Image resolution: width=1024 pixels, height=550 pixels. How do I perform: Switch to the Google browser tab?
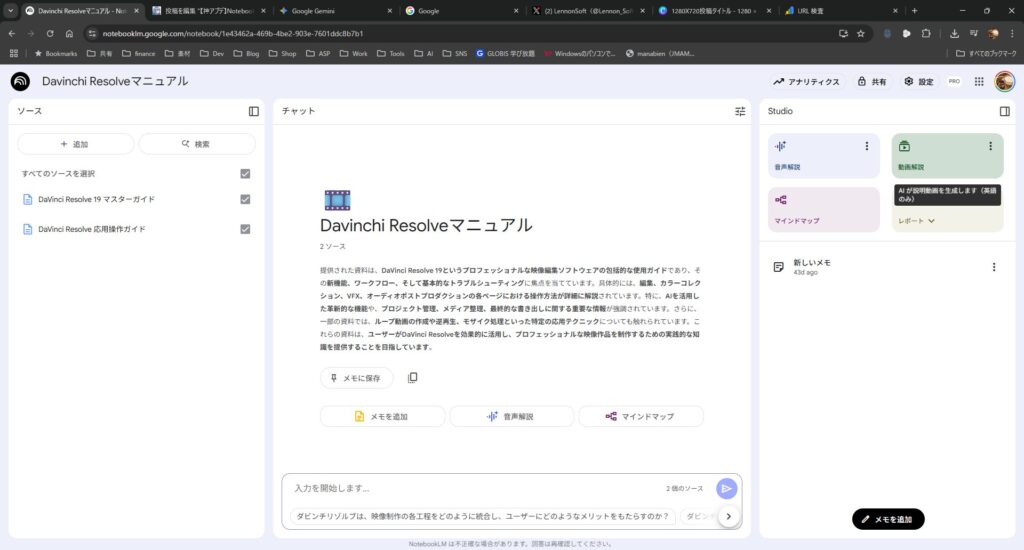pyautogui.click(x=460, y=10)
